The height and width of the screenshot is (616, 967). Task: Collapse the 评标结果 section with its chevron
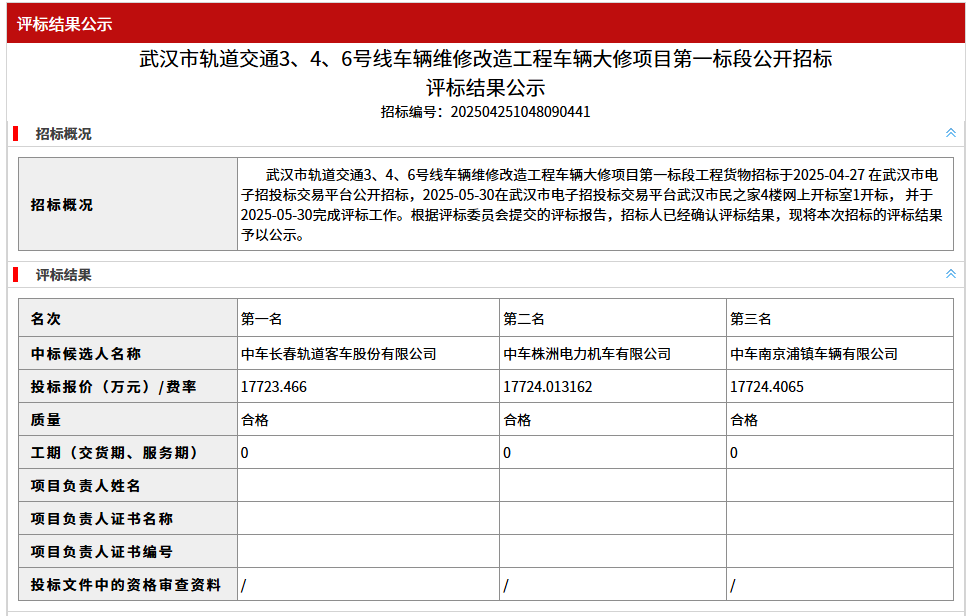pos(950,274)
